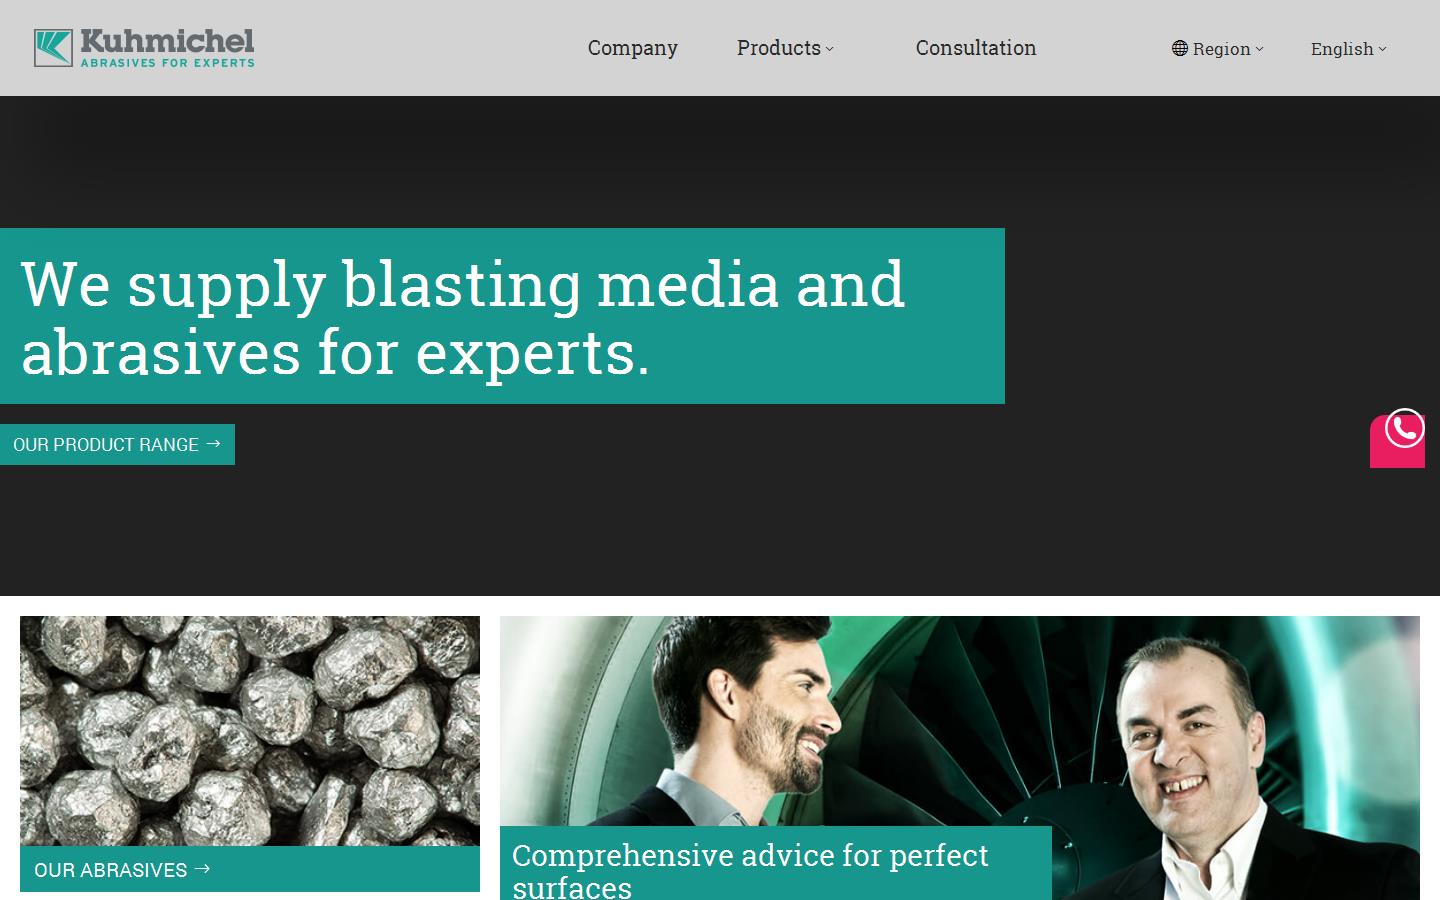
Task: Click the globe icon beside Region
Action: coord(1180,48)
